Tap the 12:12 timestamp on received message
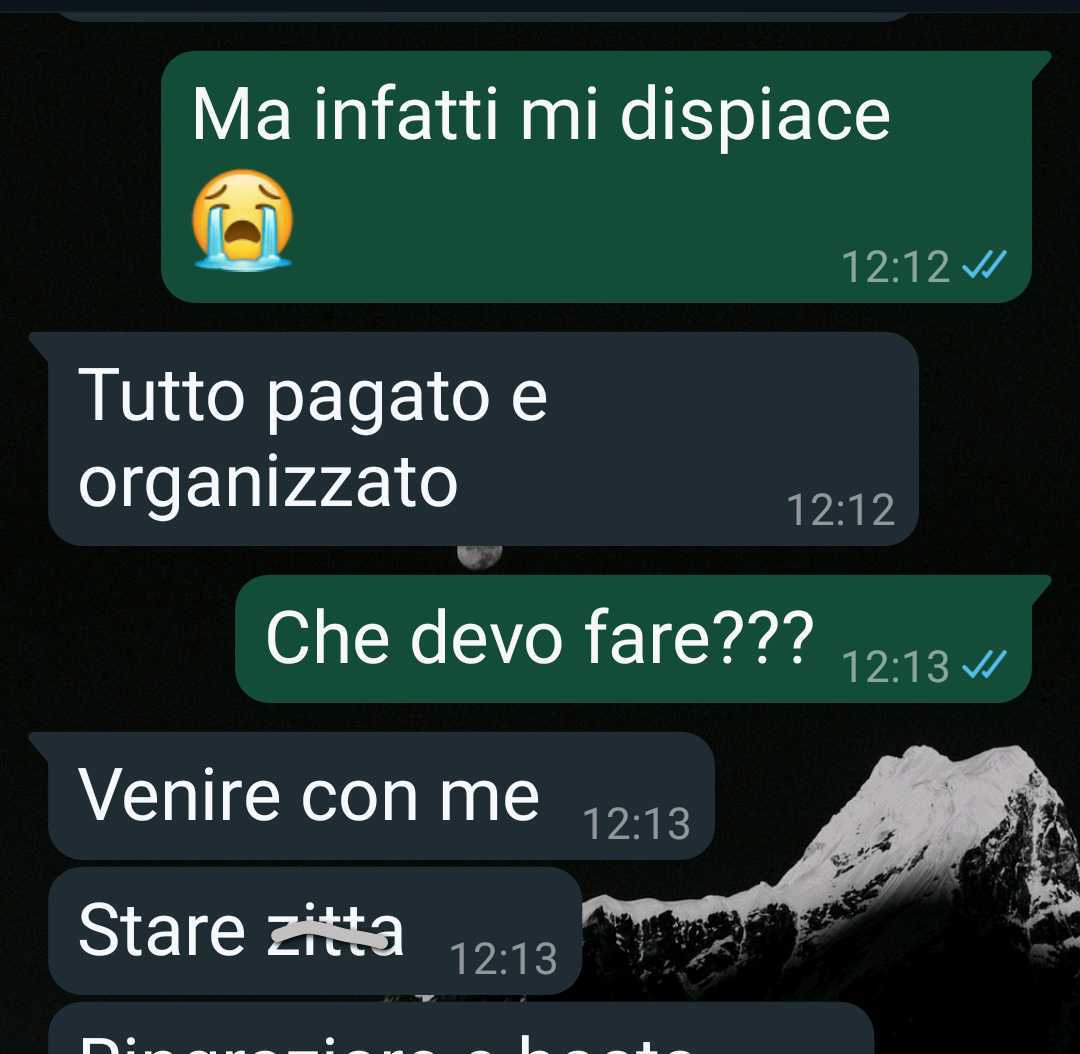The height and width of the screenshot is (1054, 1080). tap(840, 510)
